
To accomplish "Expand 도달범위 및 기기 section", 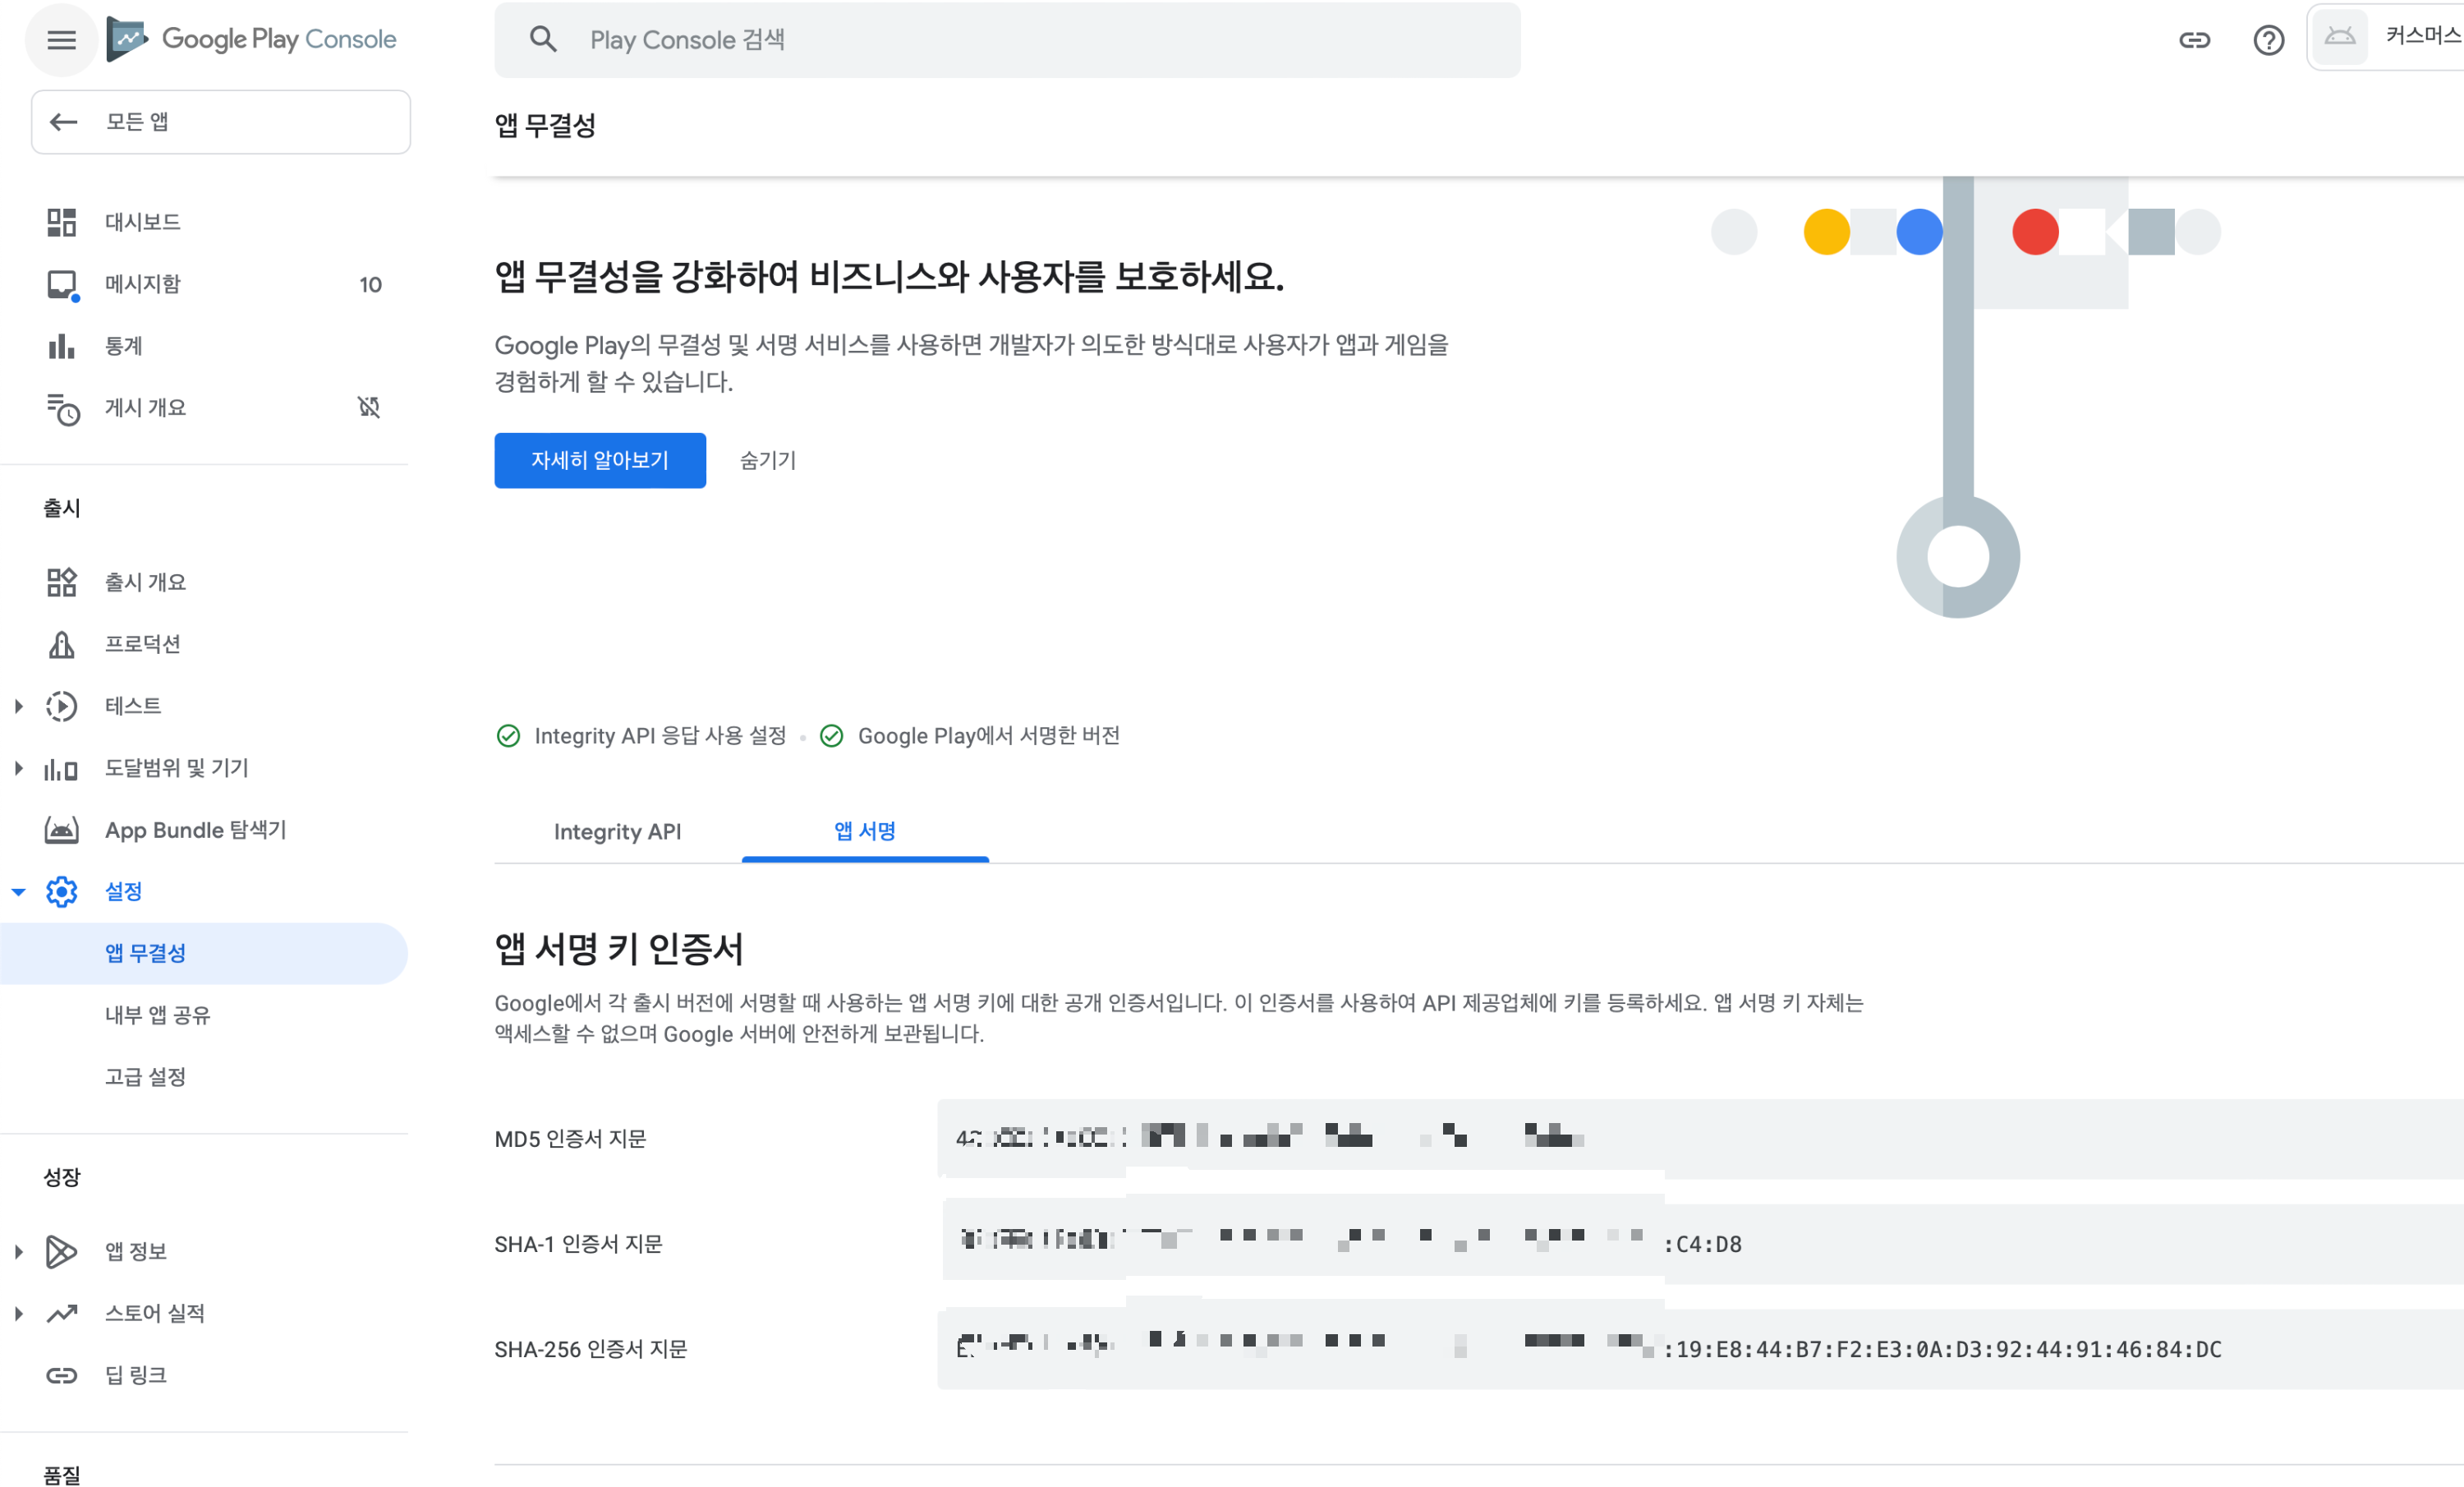I will click(19, 768).
